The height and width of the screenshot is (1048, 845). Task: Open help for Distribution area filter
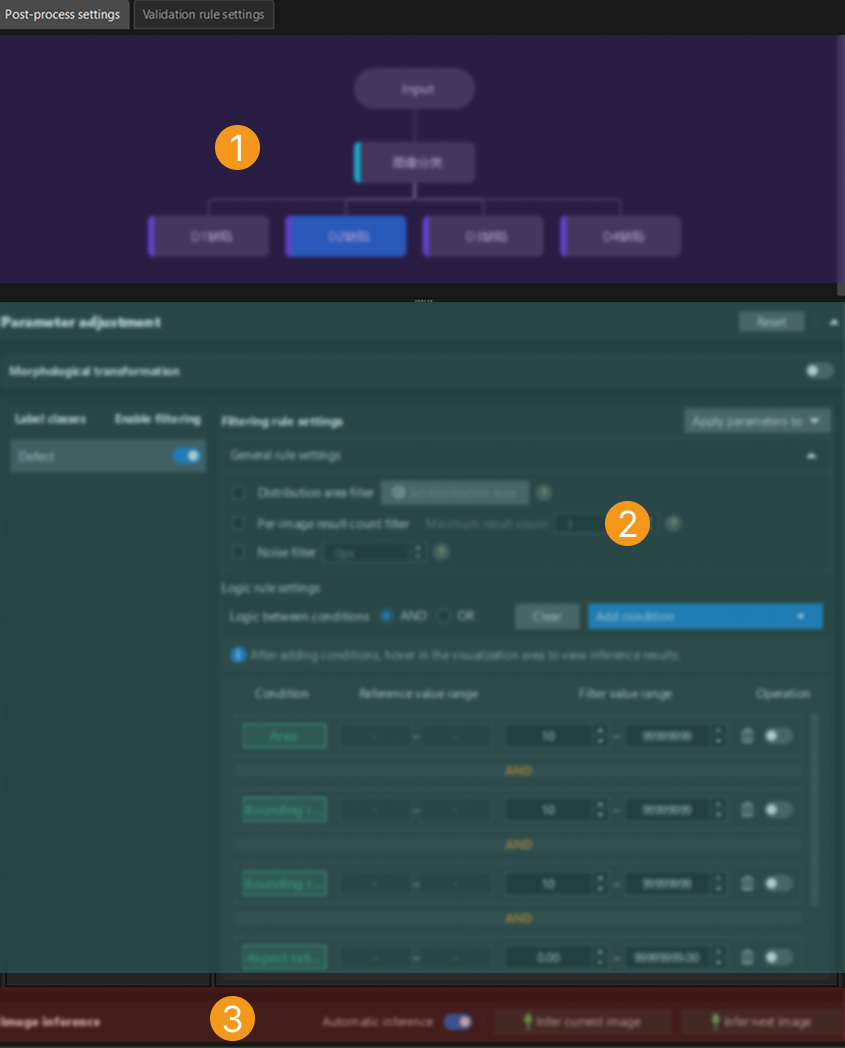click(544, 493)
